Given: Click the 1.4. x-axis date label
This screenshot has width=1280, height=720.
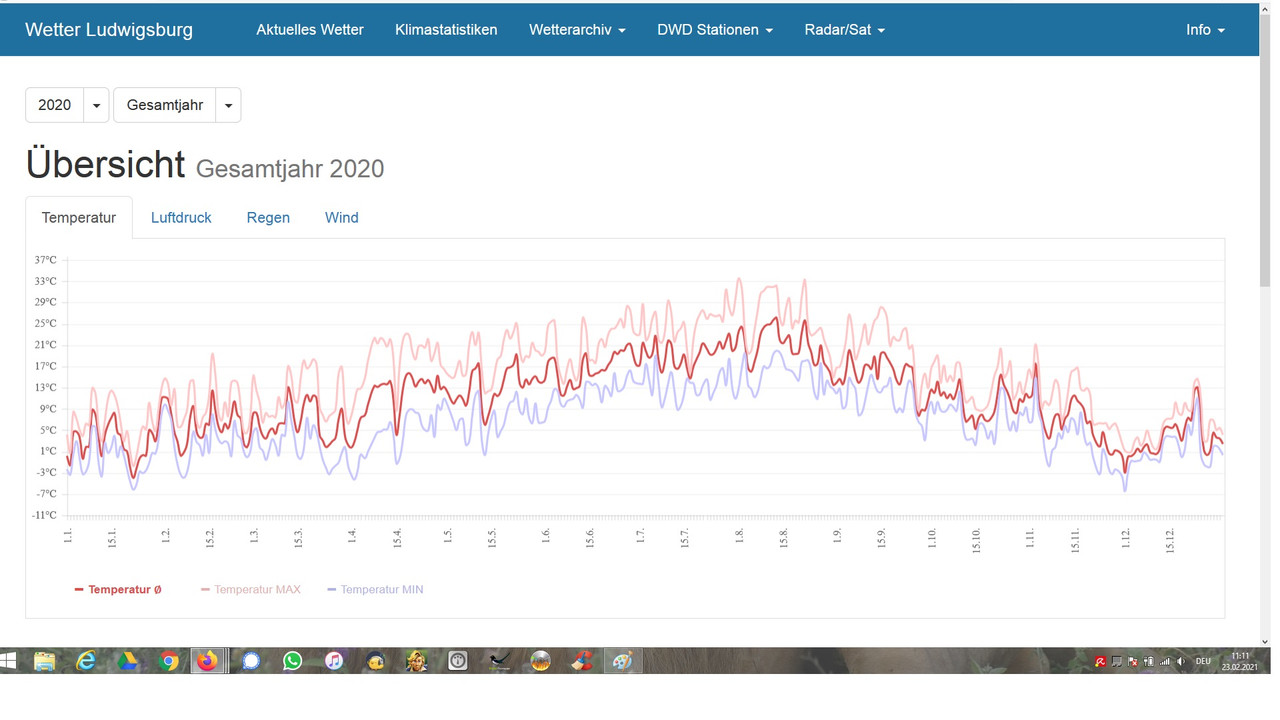Looking at the screenshot, I should pyautogui.click(x=352, y=536).
